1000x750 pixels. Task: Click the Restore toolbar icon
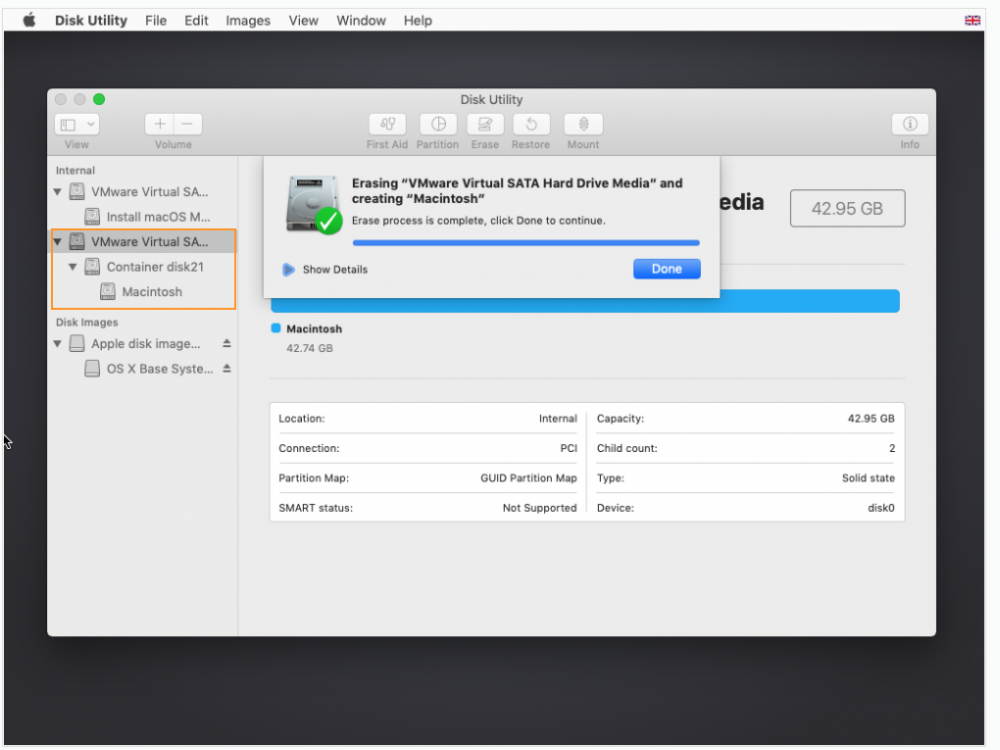(x=531, y=124)
